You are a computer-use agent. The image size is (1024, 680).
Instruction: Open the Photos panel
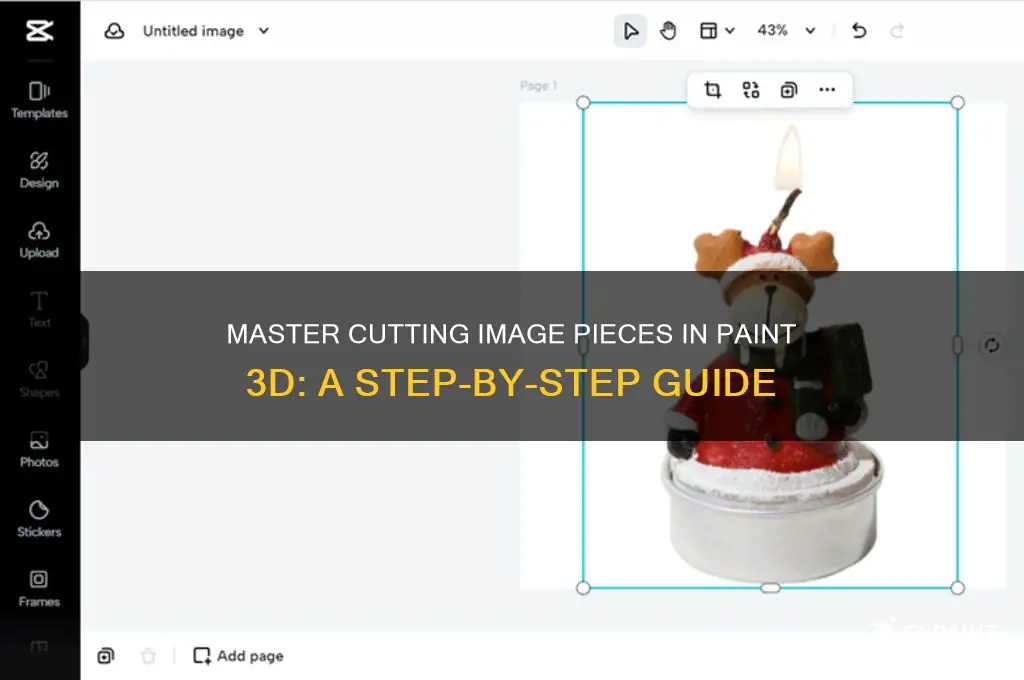(x=39, y=449)
